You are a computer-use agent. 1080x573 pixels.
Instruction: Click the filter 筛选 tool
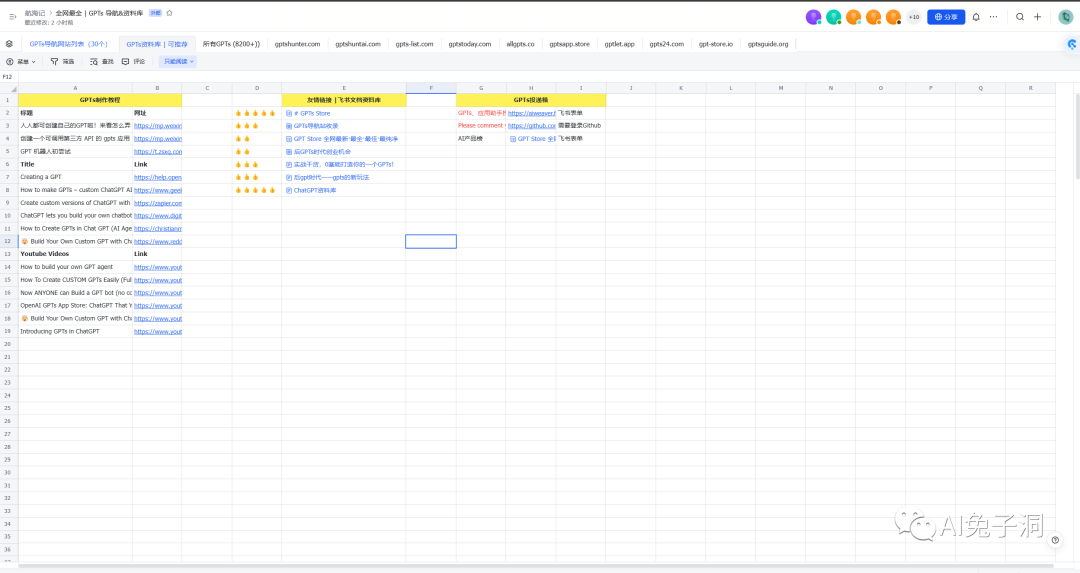[62, 61]
